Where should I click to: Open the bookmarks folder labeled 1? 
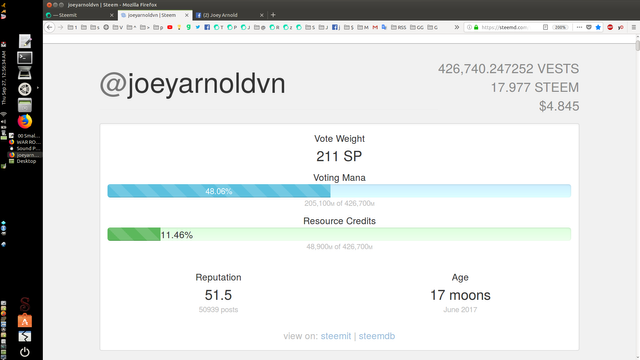pos(72,27)
